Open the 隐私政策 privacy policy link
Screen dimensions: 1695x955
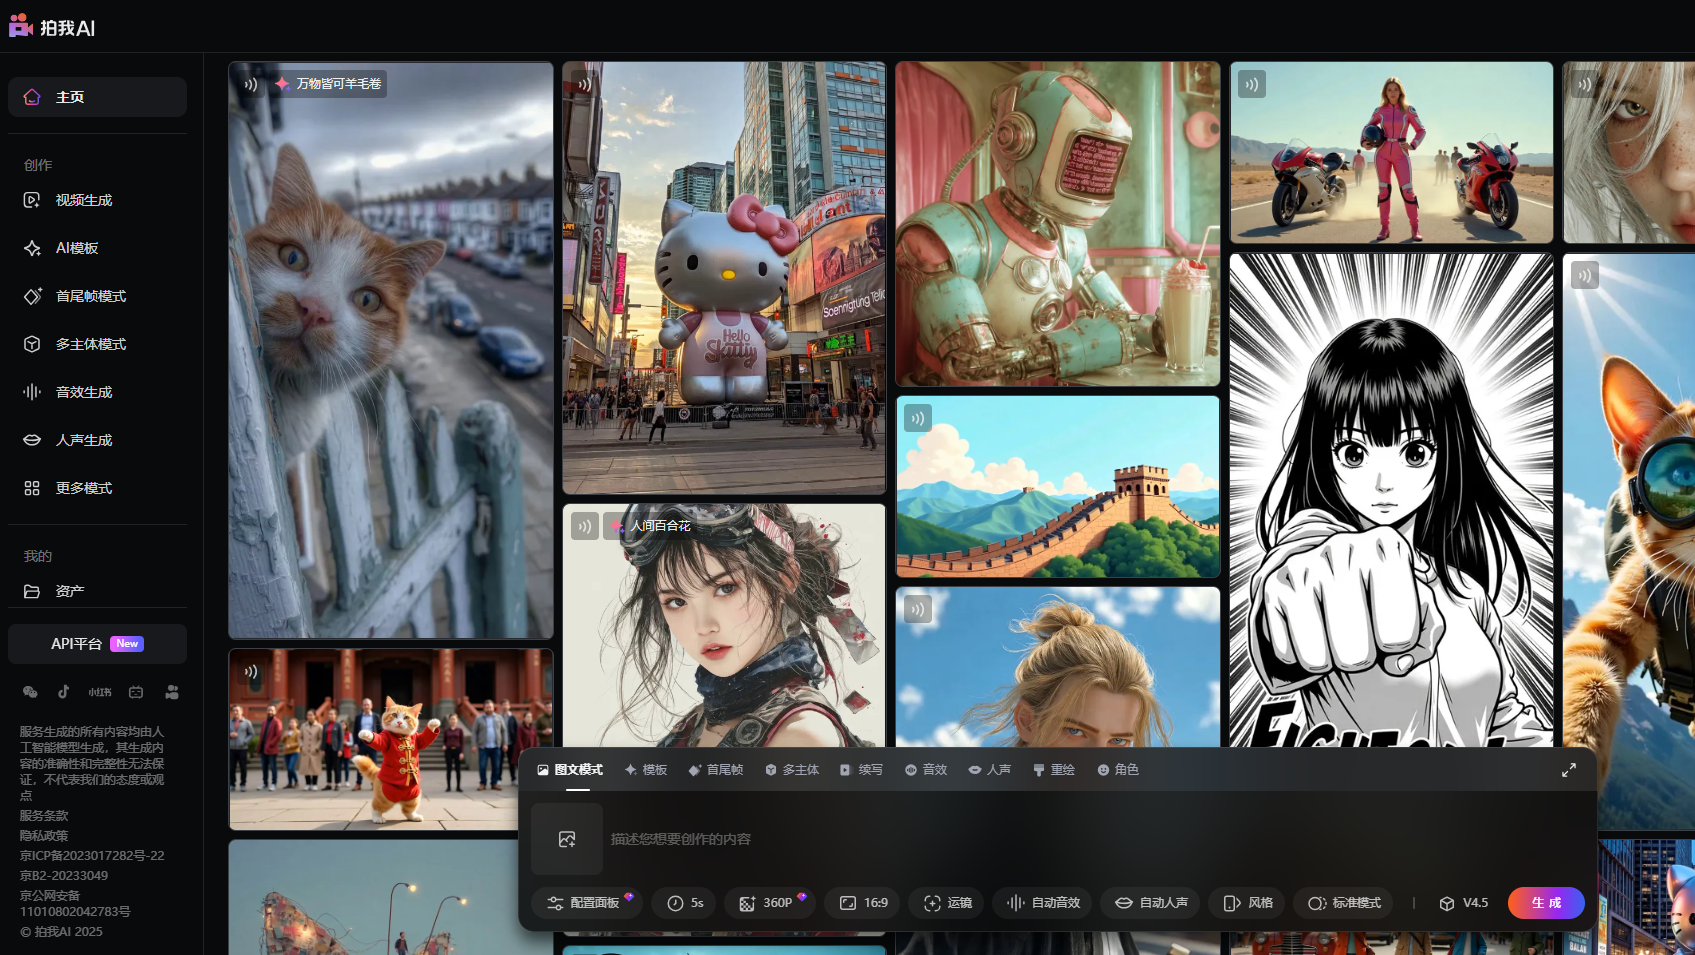click(44, 836)
